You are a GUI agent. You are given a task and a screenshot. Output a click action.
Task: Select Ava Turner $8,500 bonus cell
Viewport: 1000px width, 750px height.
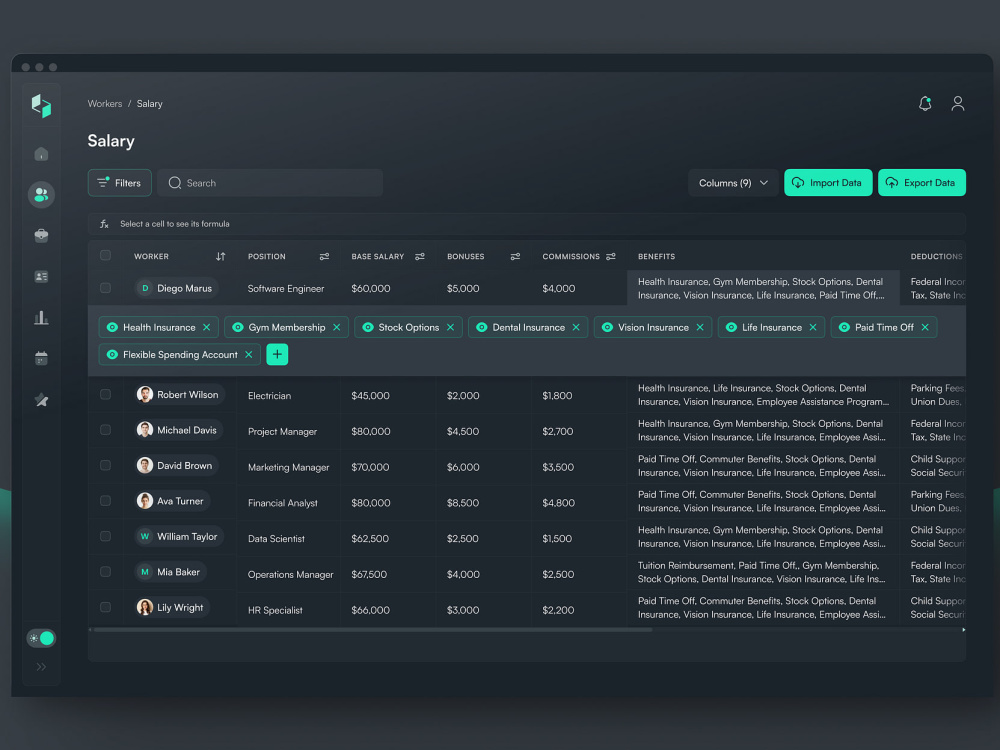pyautogui.click(x=463, y=503)
